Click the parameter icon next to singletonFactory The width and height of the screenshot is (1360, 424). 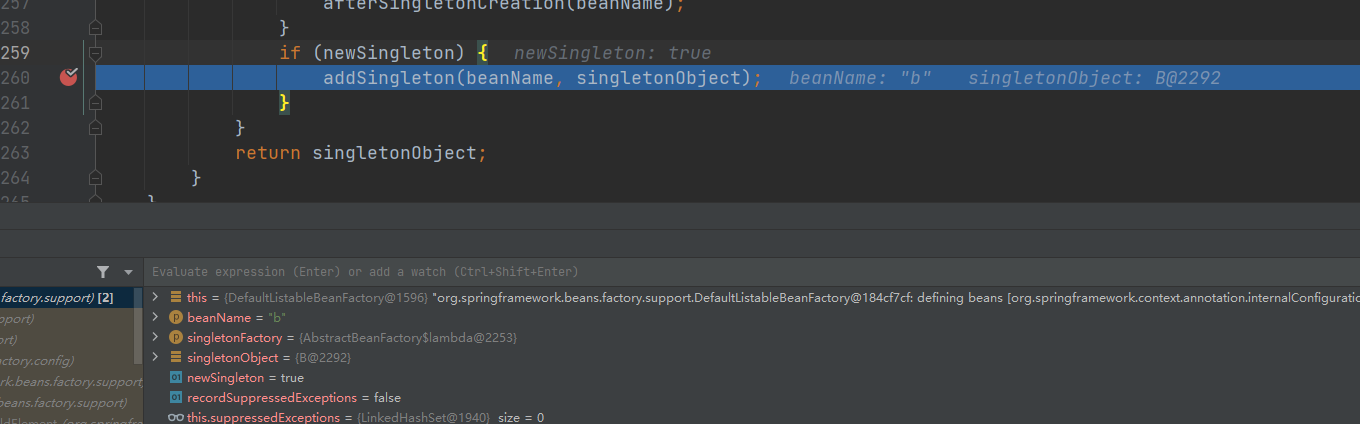[176, 338]
